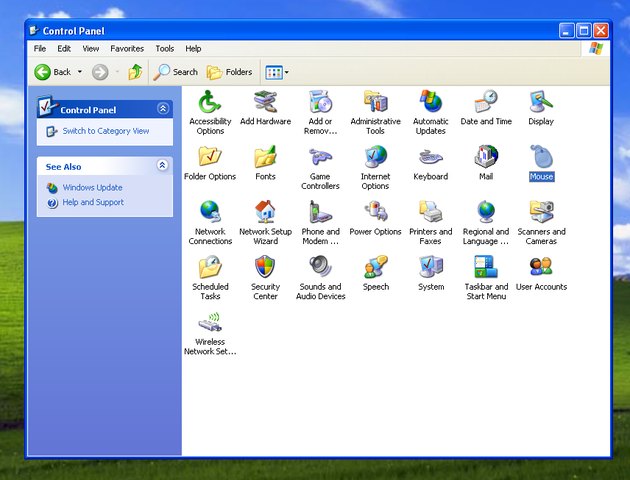Image resolution: width=630 pixels, height=480 pixels.
Task: Open Date and Time settings icon
Action: point(486,102)
